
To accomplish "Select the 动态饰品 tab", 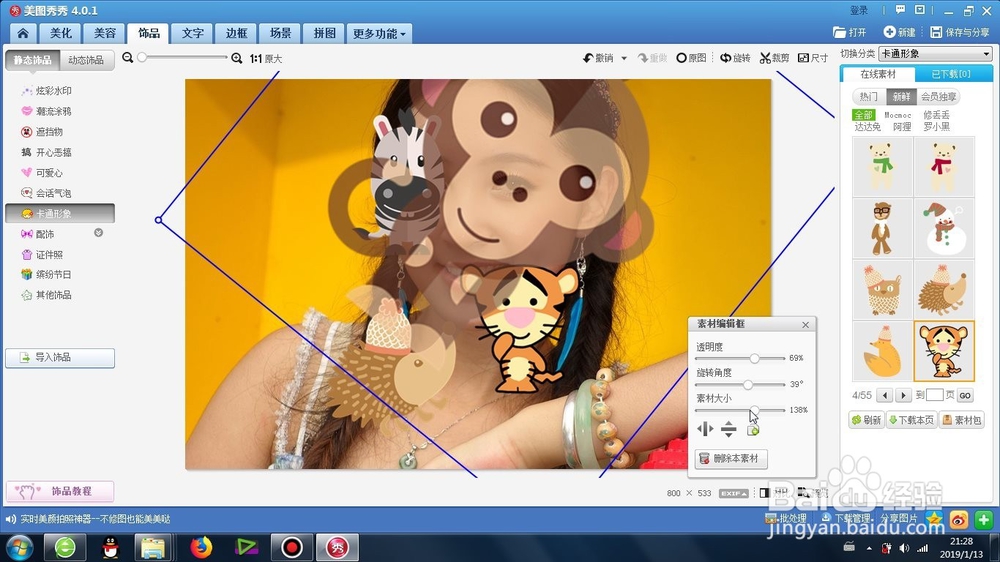I will pos(87,60).
